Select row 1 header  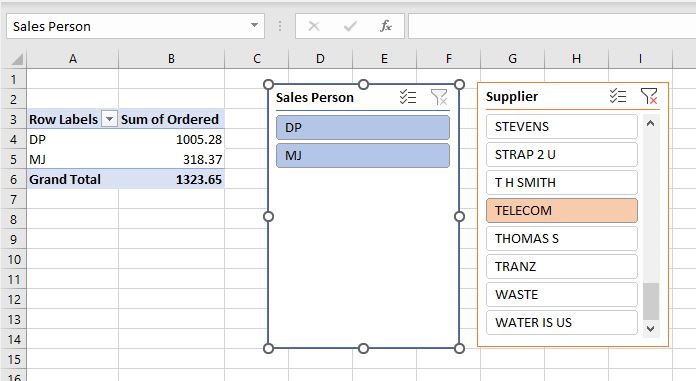pyautogui.click(x=13, y=79)
